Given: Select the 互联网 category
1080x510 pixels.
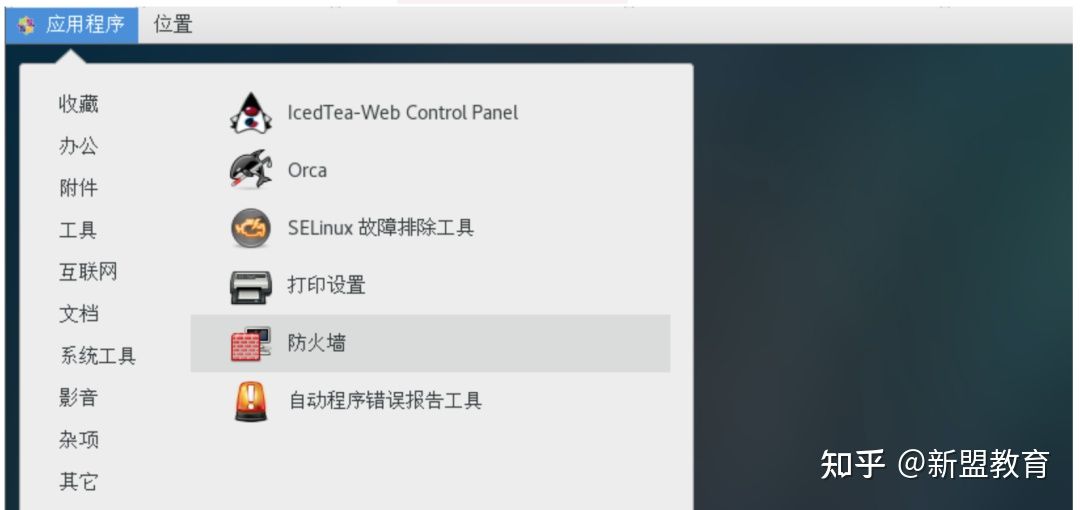Looking at the screenshot, I should 88,272.
